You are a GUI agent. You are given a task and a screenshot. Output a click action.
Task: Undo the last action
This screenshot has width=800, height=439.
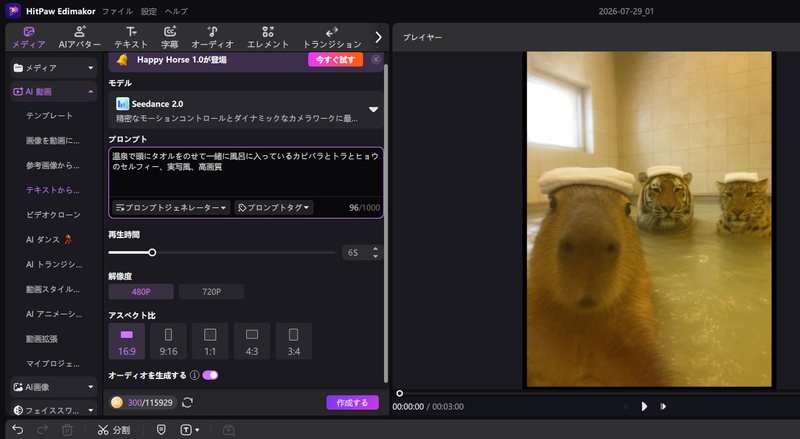click(17, 430)
